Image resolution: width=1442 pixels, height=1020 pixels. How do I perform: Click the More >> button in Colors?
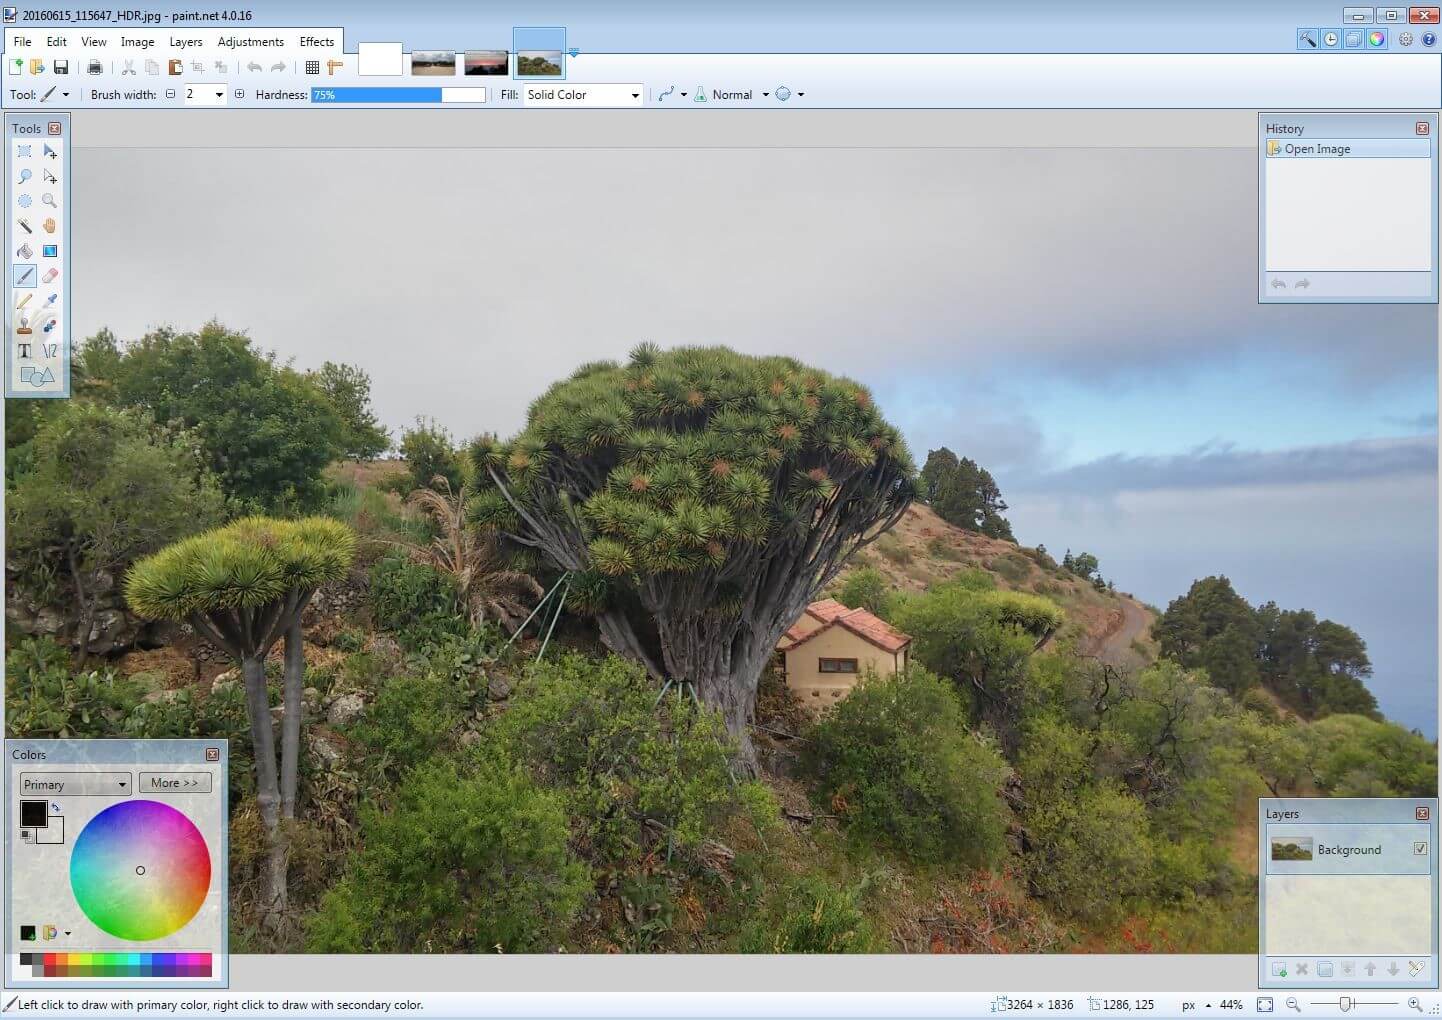(175, 783)
